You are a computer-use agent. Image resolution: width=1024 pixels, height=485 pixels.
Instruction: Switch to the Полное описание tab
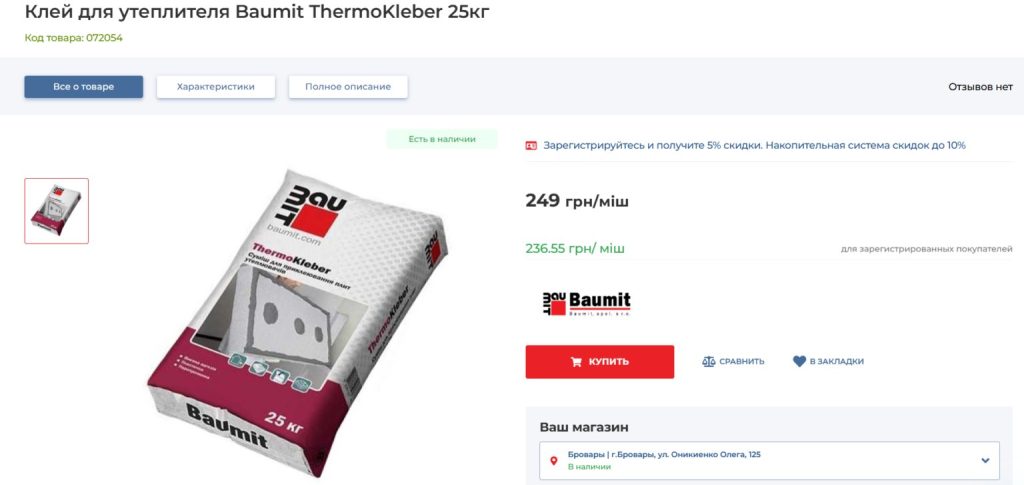[348, 87]
